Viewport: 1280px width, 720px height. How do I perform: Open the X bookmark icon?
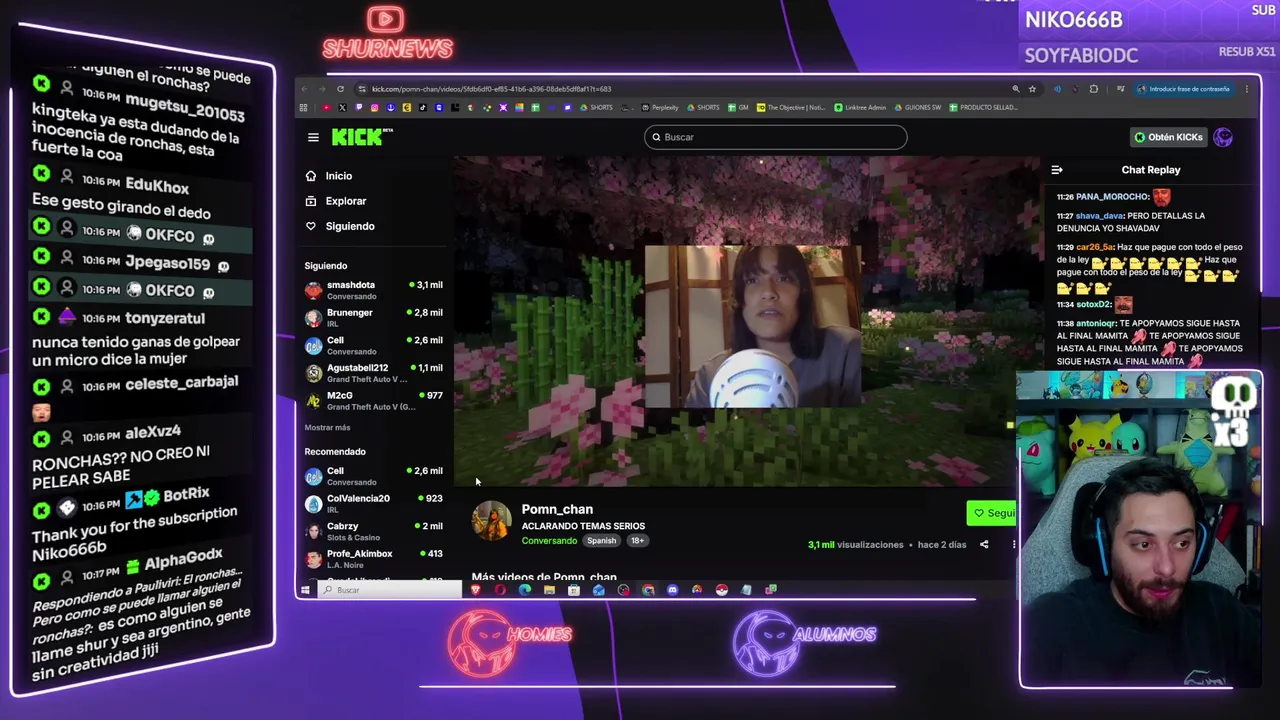(342, 107)
